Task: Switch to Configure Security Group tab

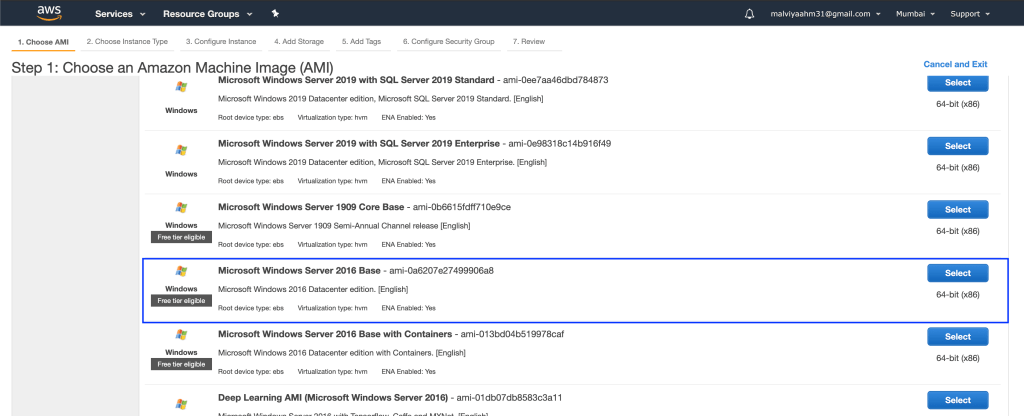Action: point(448,42)
